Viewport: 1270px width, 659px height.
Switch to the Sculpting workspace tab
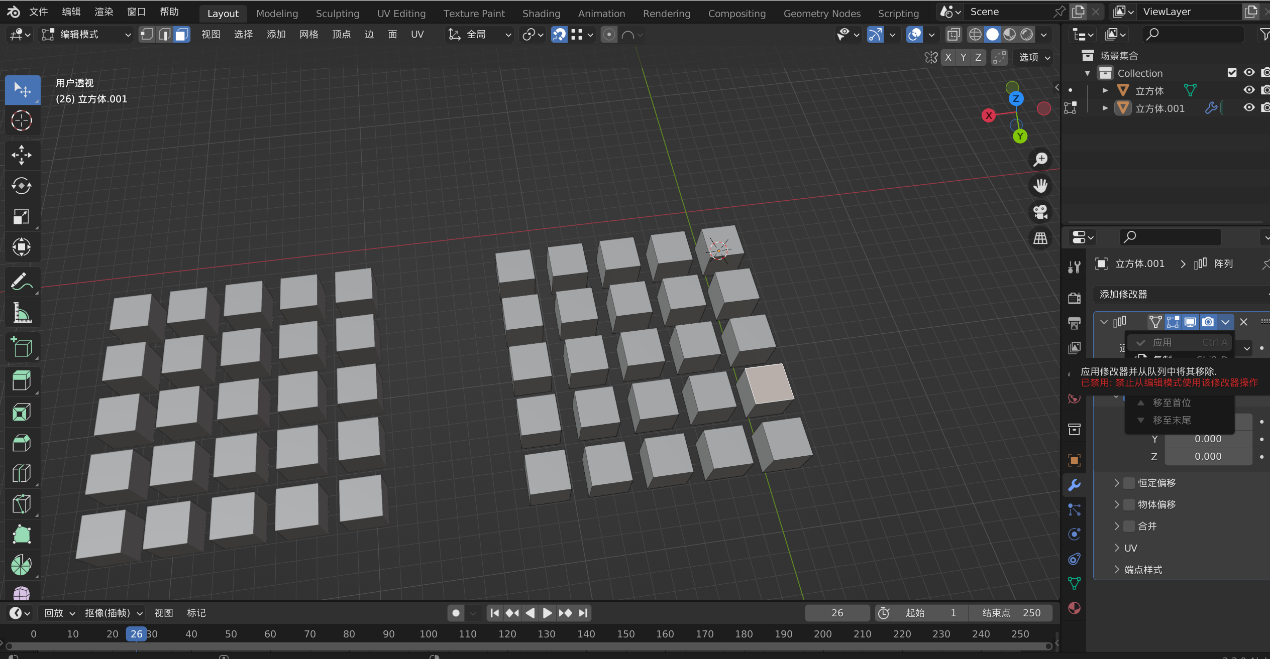337,13
